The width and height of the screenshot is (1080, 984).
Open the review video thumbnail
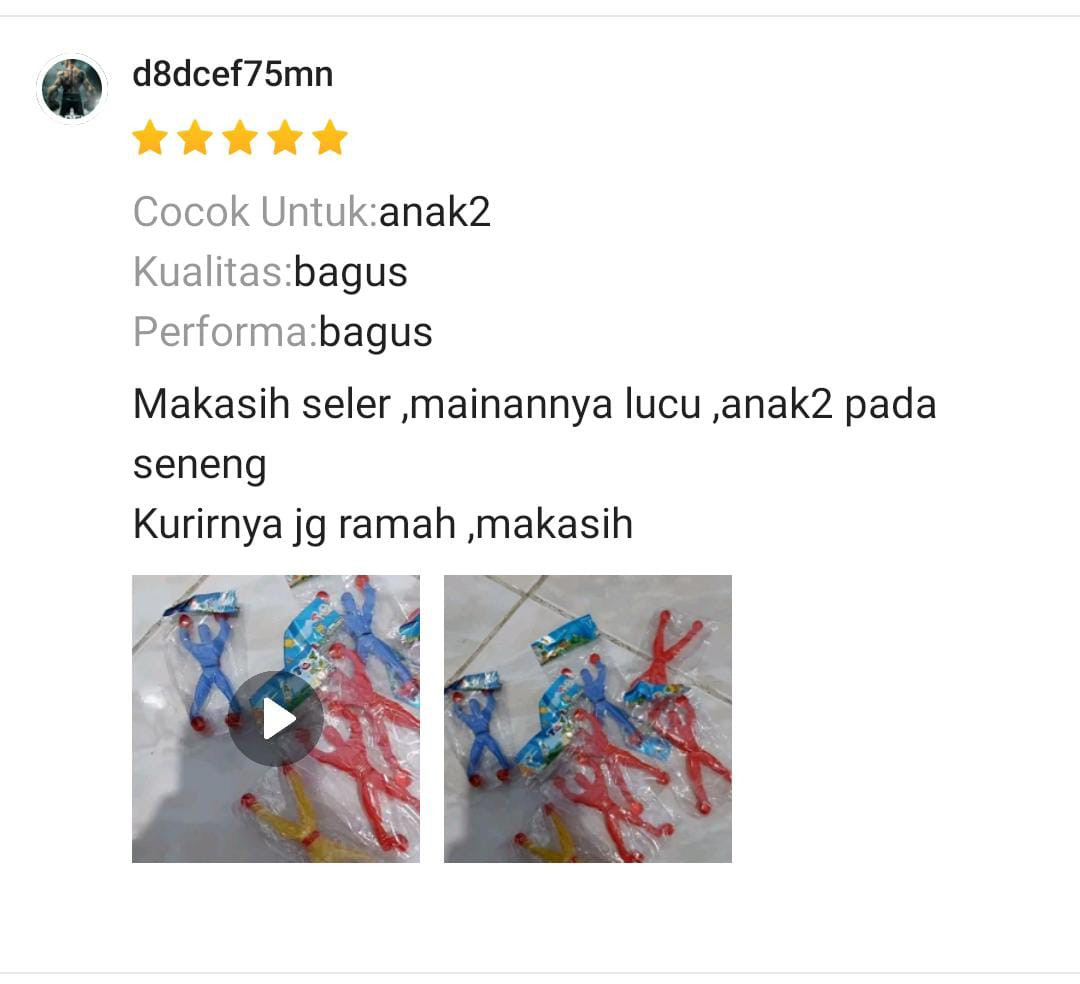(276, 718)
